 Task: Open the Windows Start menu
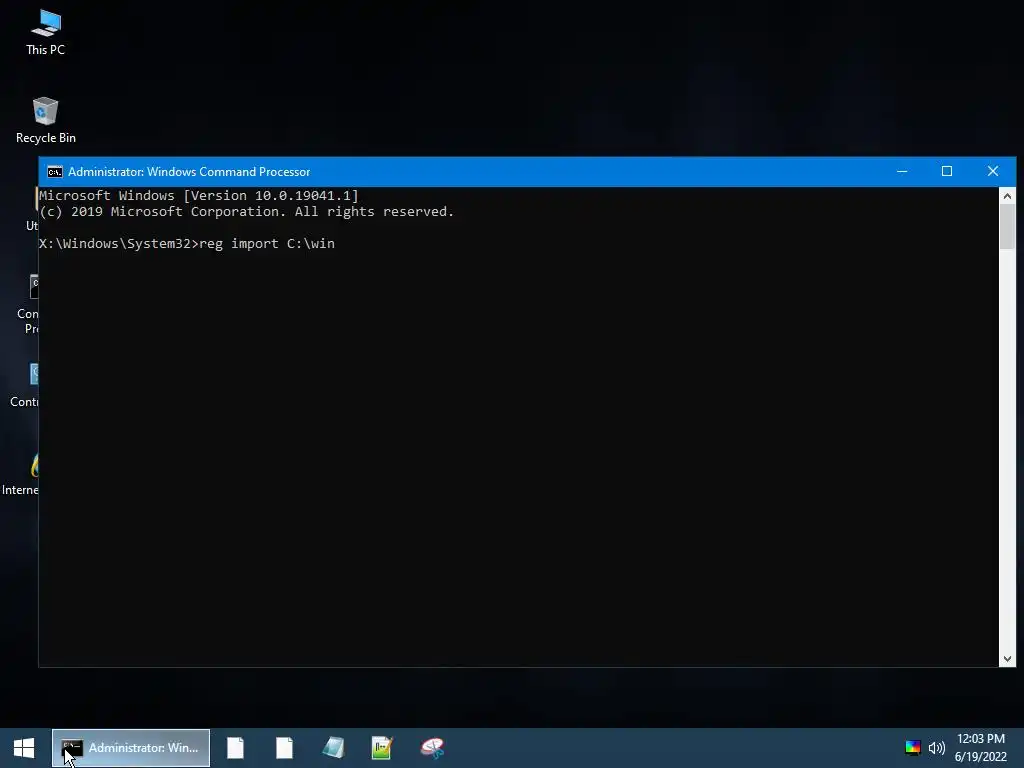point(24,748)
